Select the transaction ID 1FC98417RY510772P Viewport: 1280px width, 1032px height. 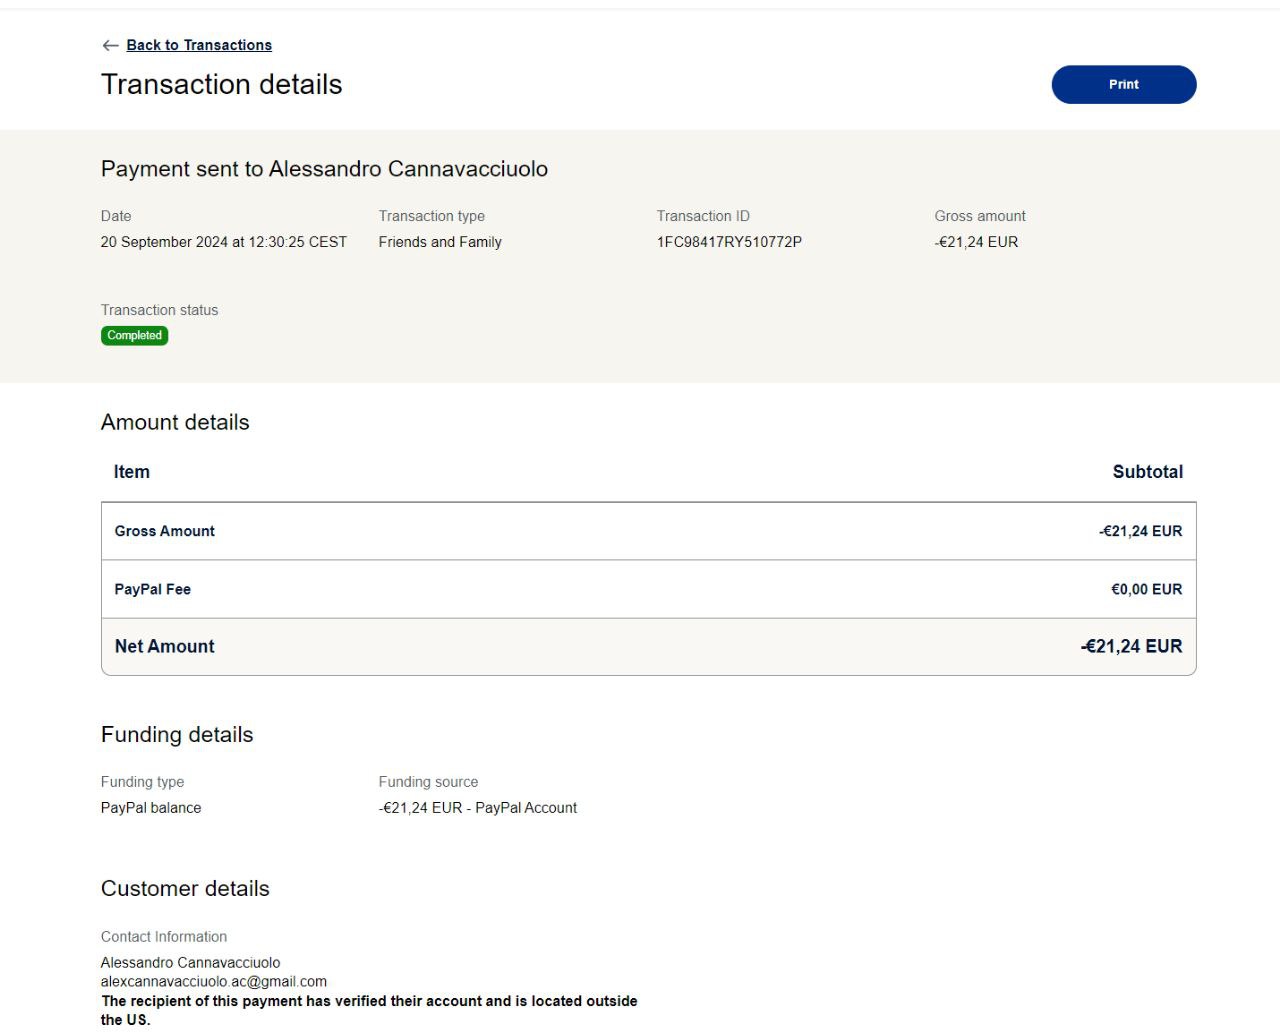(x=729, y=242)
